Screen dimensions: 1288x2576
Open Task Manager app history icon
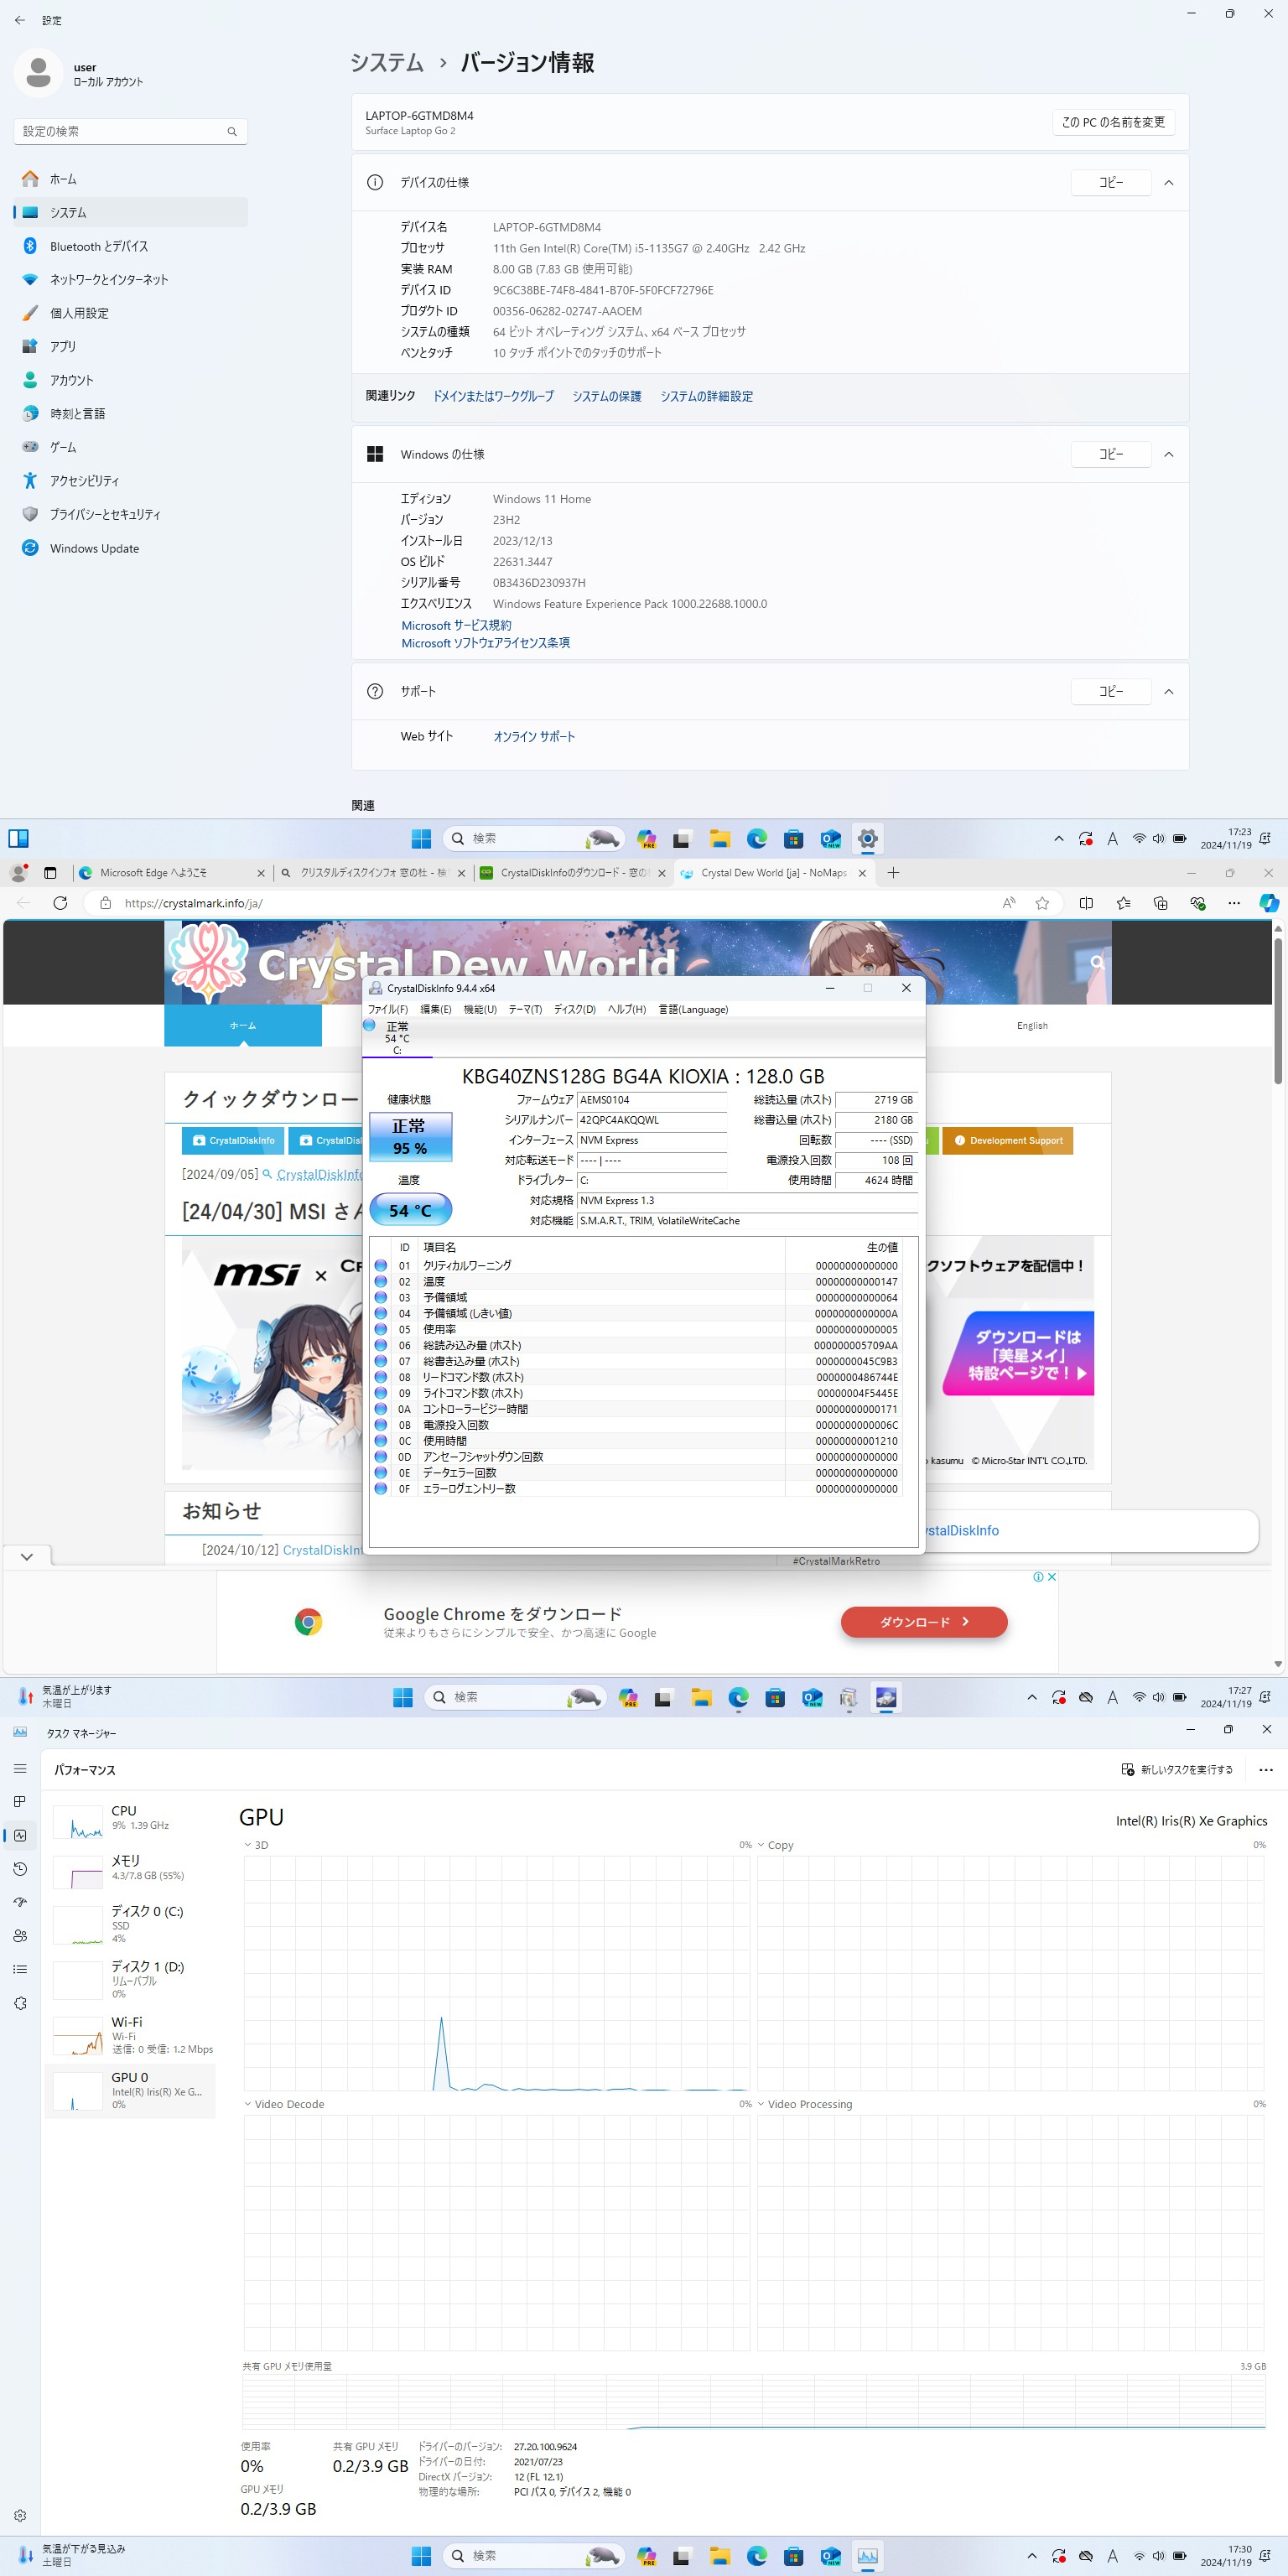click(20, 1869)
